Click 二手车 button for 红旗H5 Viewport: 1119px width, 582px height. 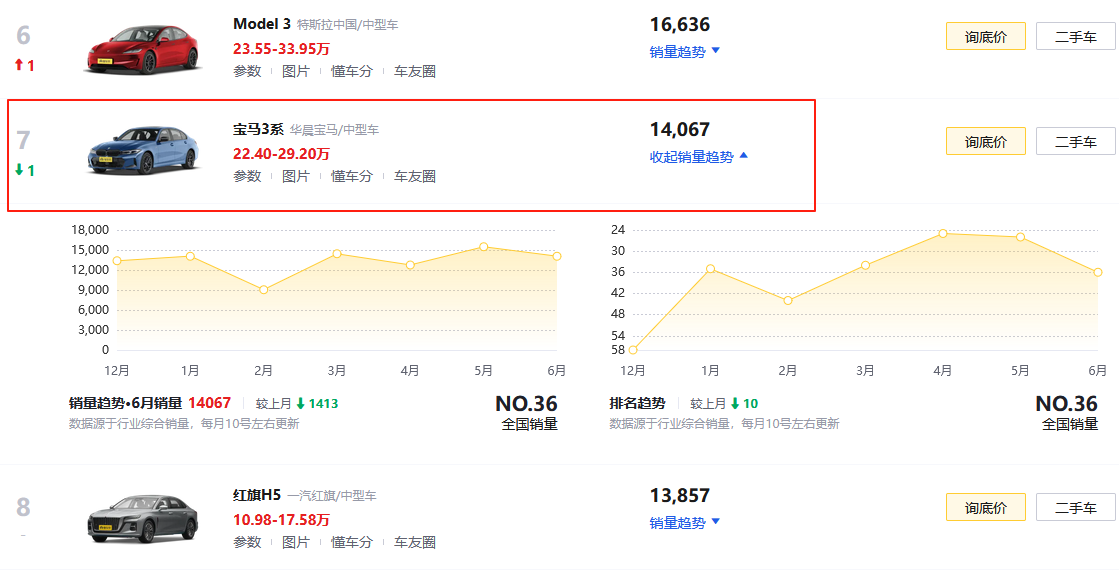pos(1075,507)
